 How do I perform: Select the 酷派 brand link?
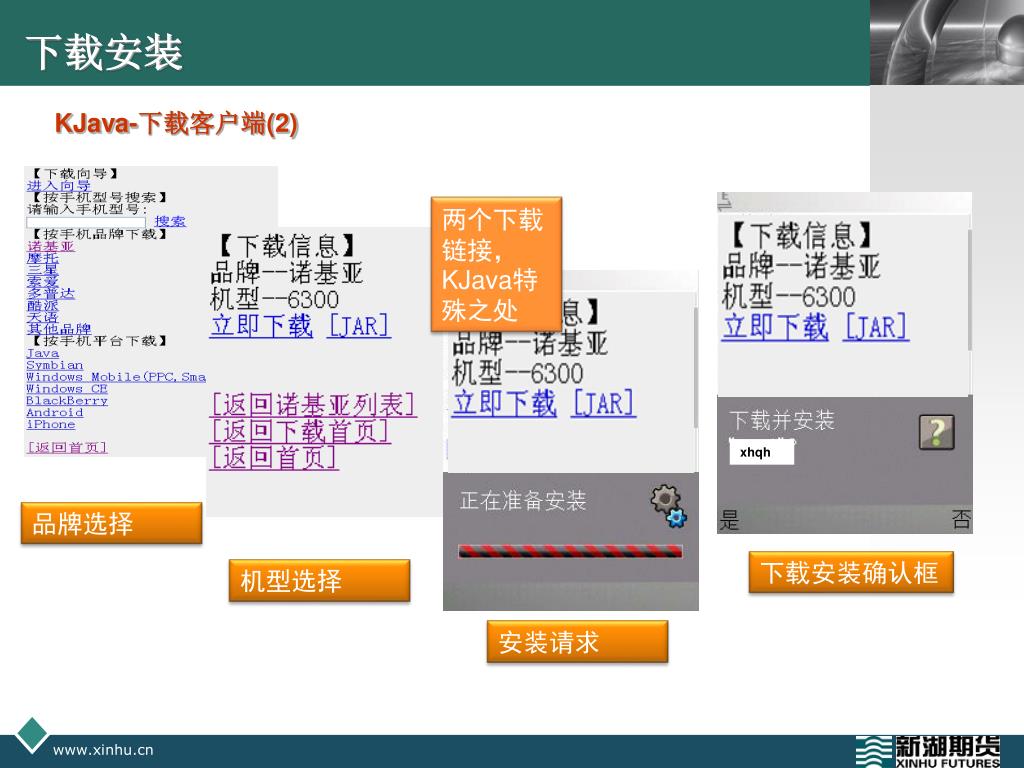[x=42, y=305]
